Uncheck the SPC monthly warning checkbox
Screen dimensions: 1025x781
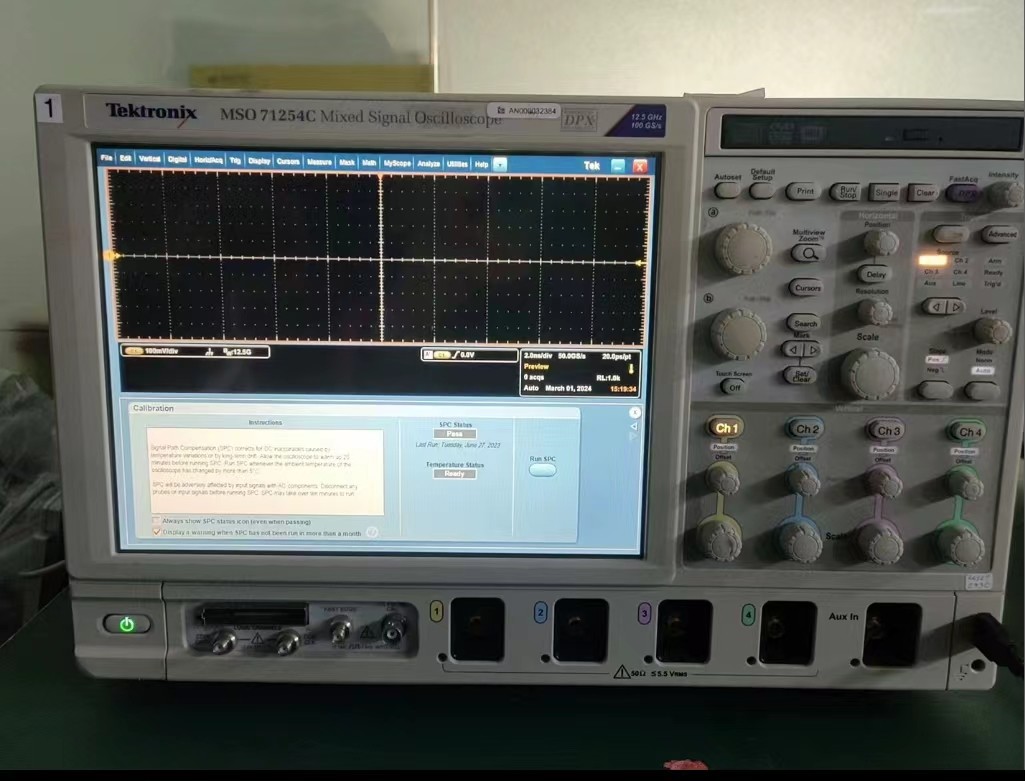(x=156, y=532)
